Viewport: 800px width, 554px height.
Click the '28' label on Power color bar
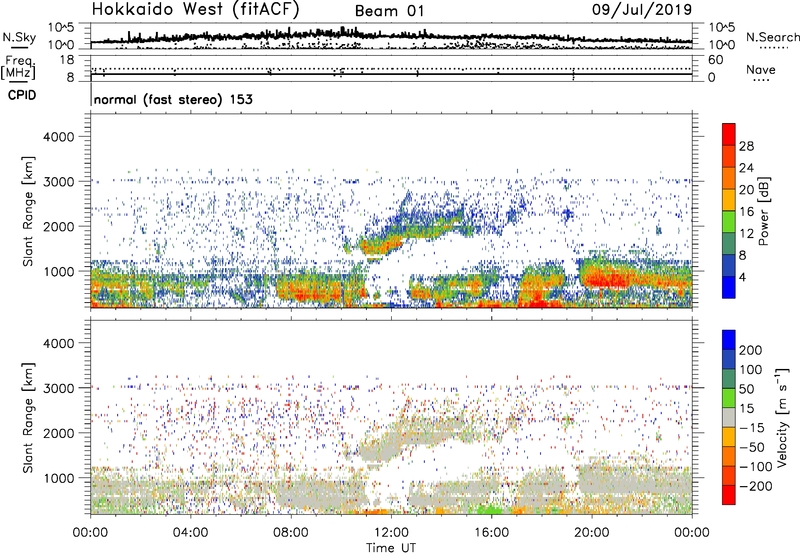click(745, 146)
